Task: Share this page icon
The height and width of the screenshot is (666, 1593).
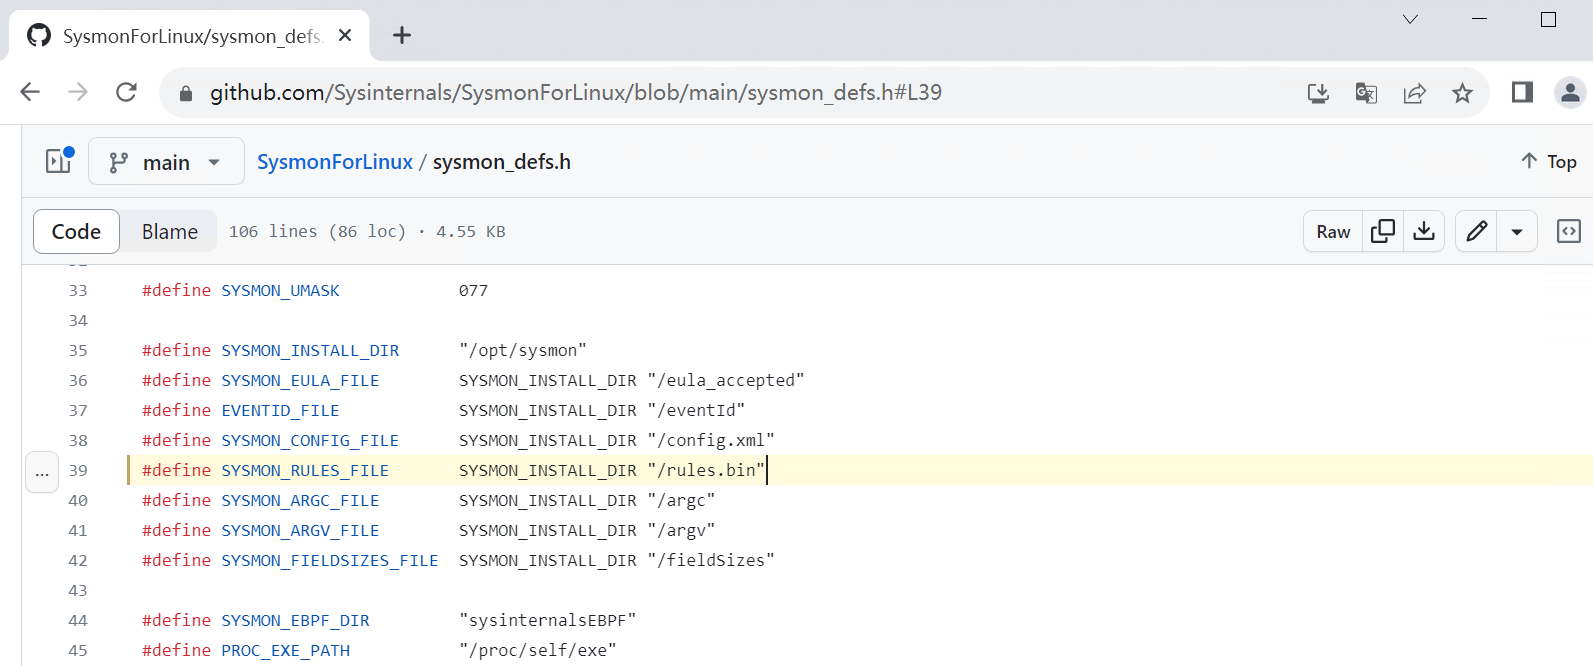Action: 1414,93
